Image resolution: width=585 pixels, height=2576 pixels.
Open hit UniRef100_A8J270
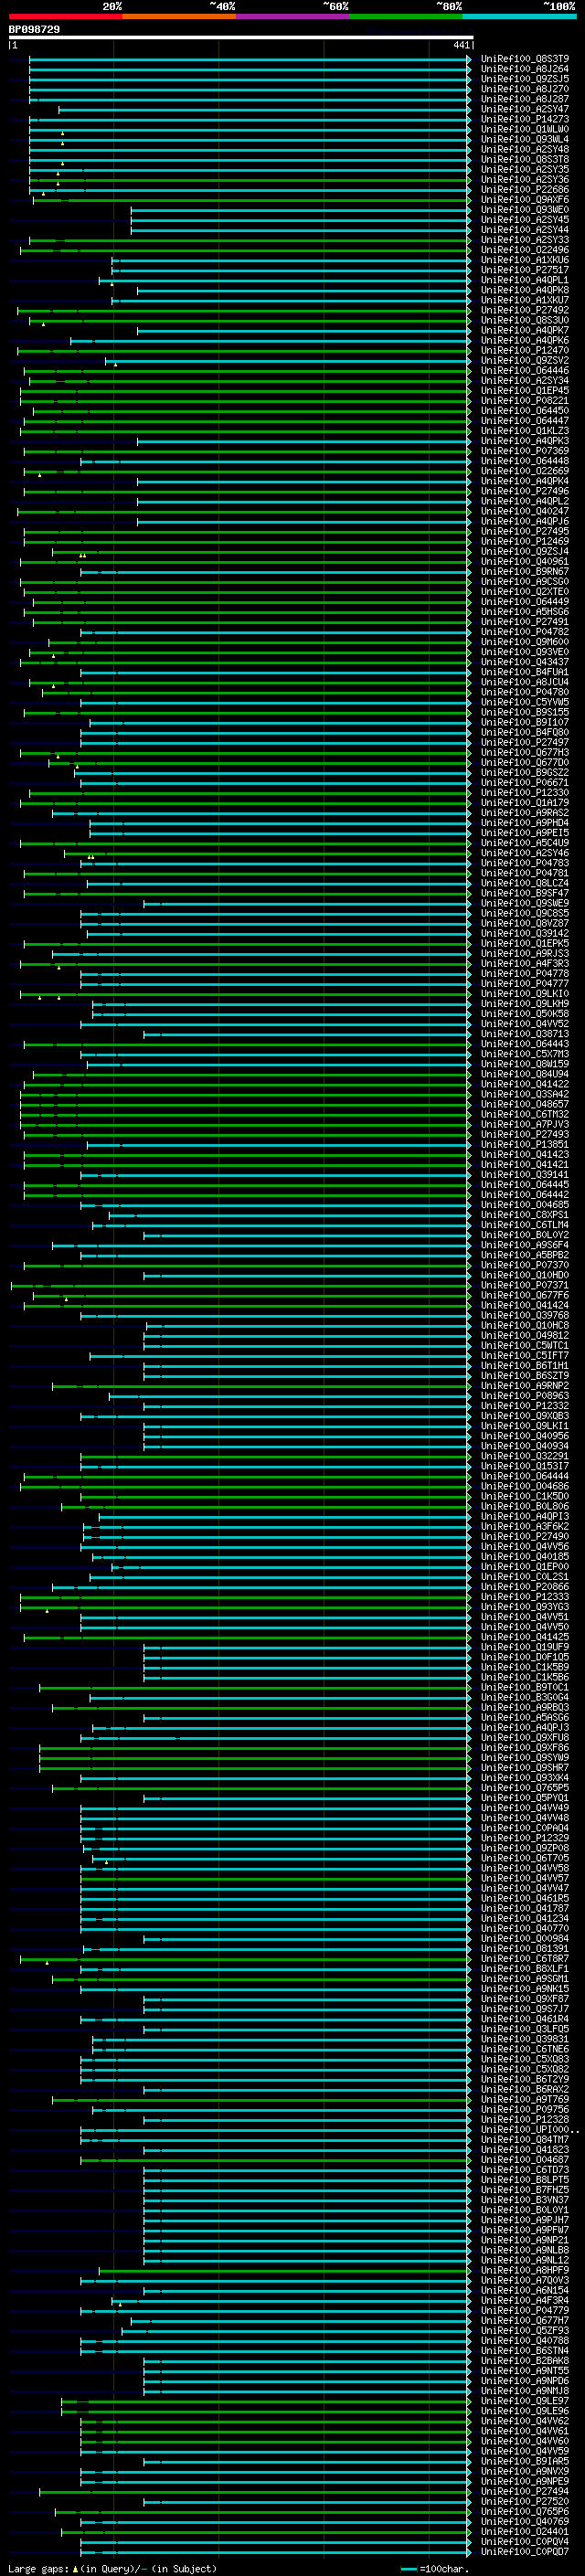click(x=525, y=89)
